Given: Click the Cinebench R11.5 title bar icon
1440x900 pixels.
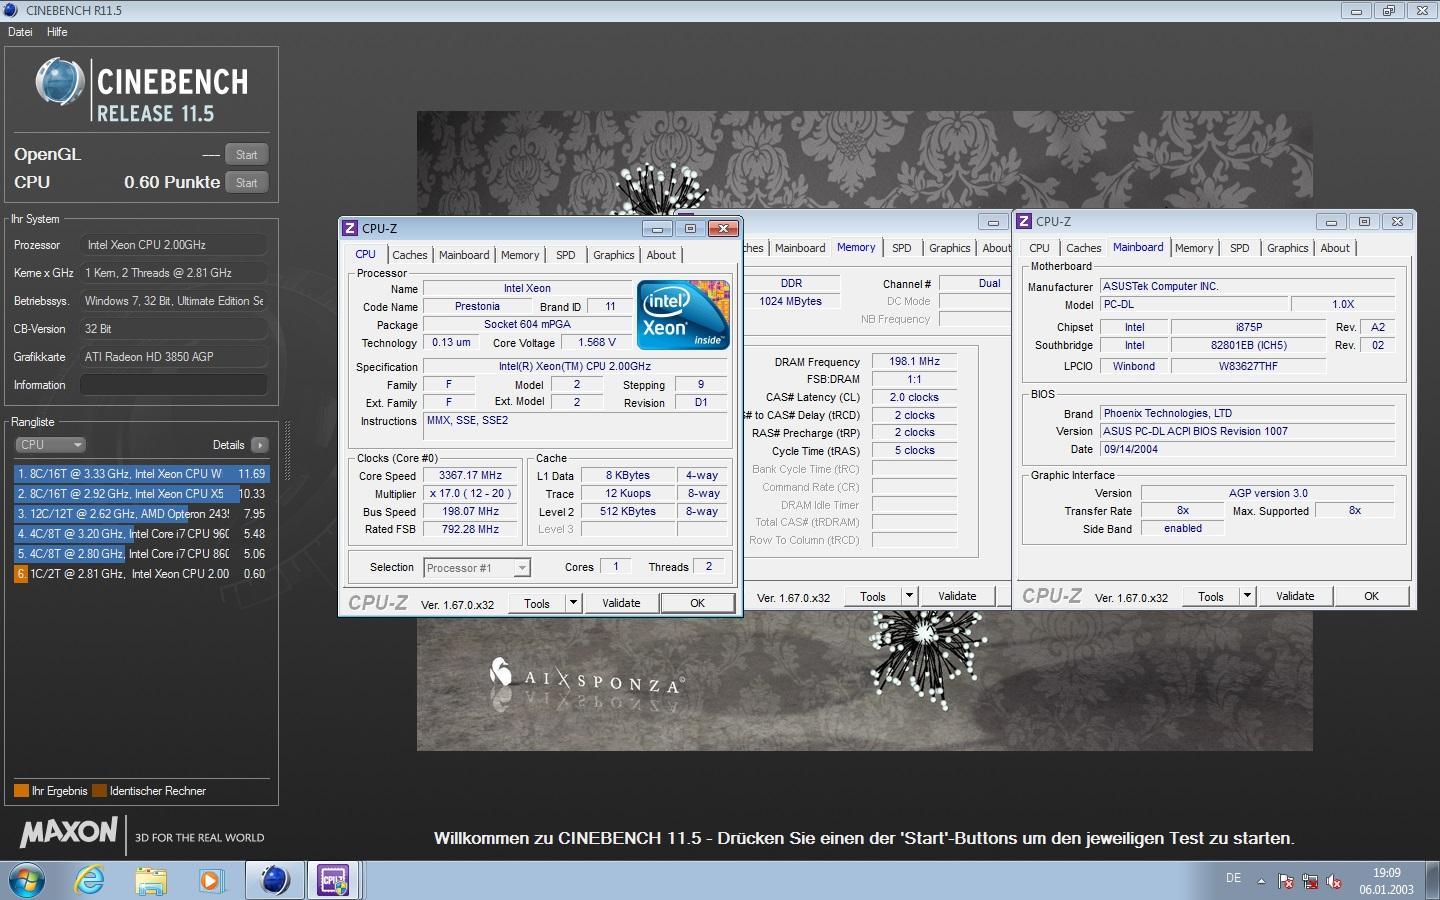Looking at the screenshot, I should (11, 10).
